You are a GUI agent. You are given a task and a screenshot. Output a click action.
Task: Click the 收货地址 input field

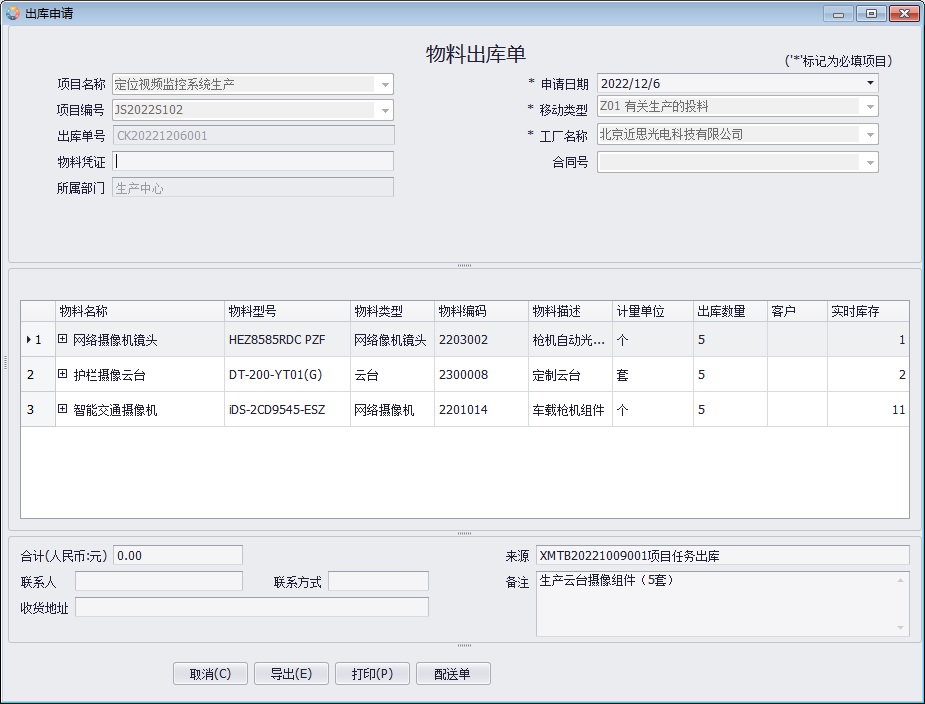pos(251,607)
